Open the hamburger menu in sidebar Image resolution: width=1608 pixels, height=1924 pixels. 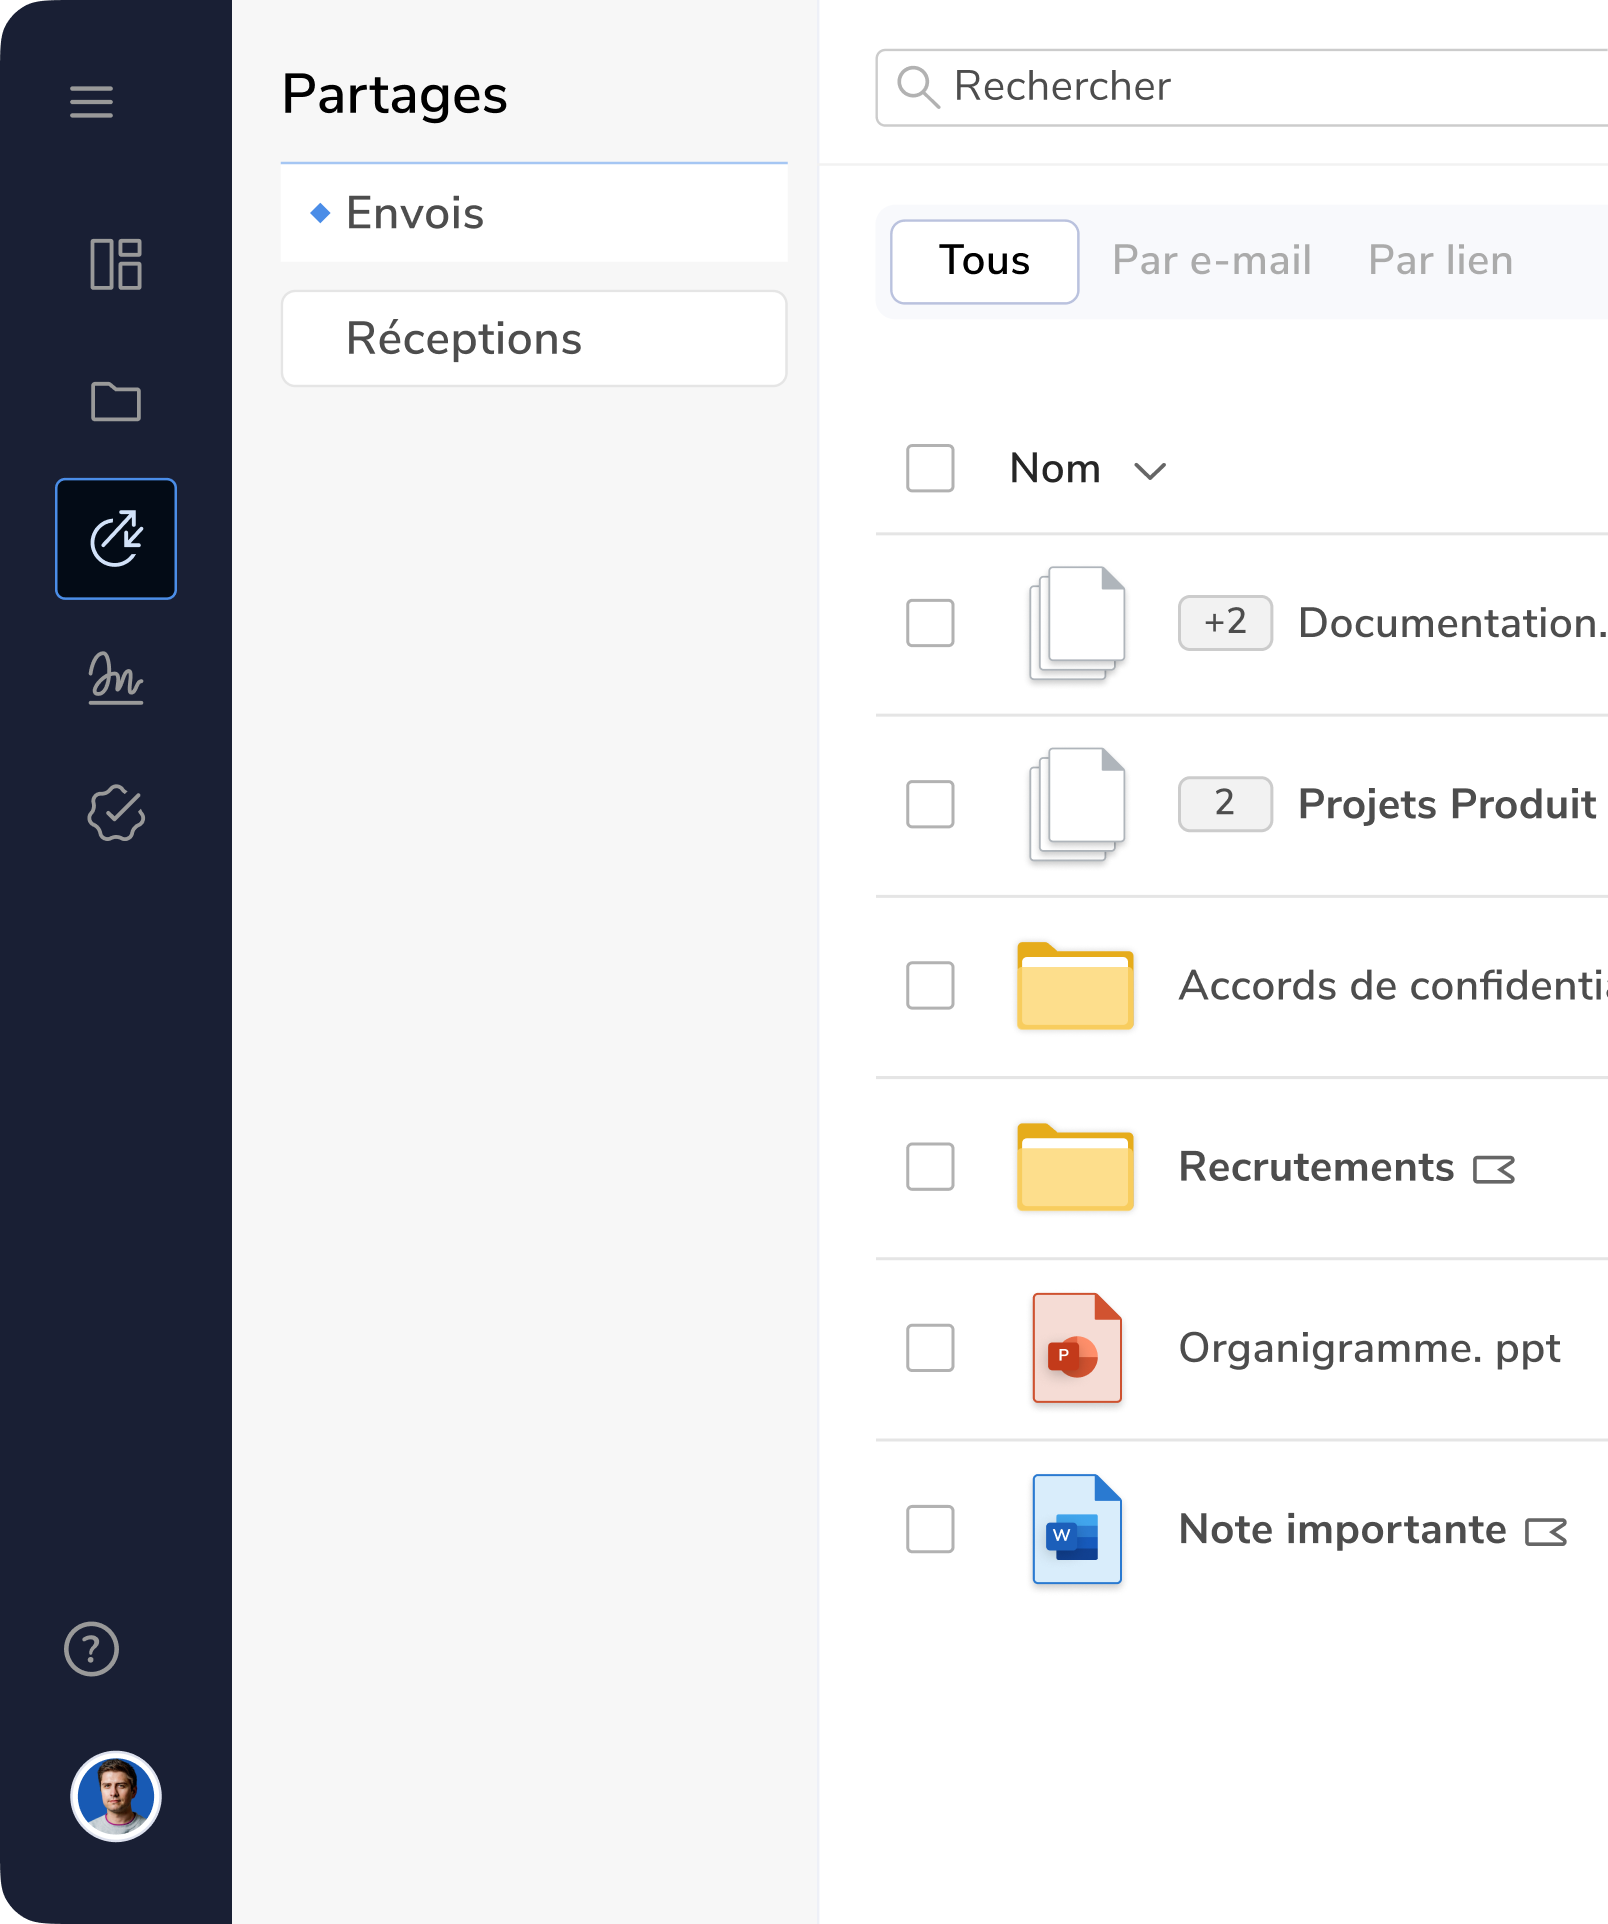click(91, 102)
